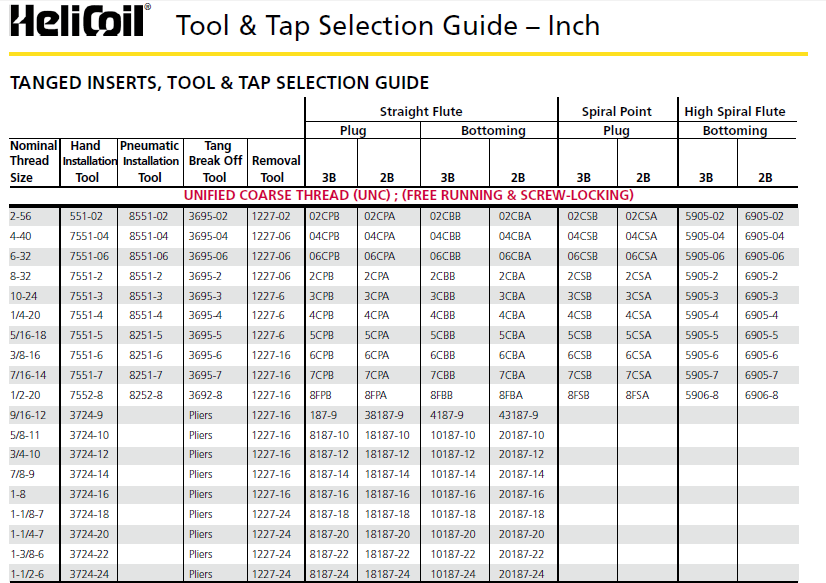The height and width of the screenshot is (583, 826).
Task: Select the '5/16-18' thread size cell
Action: click(x=28, y=335)
